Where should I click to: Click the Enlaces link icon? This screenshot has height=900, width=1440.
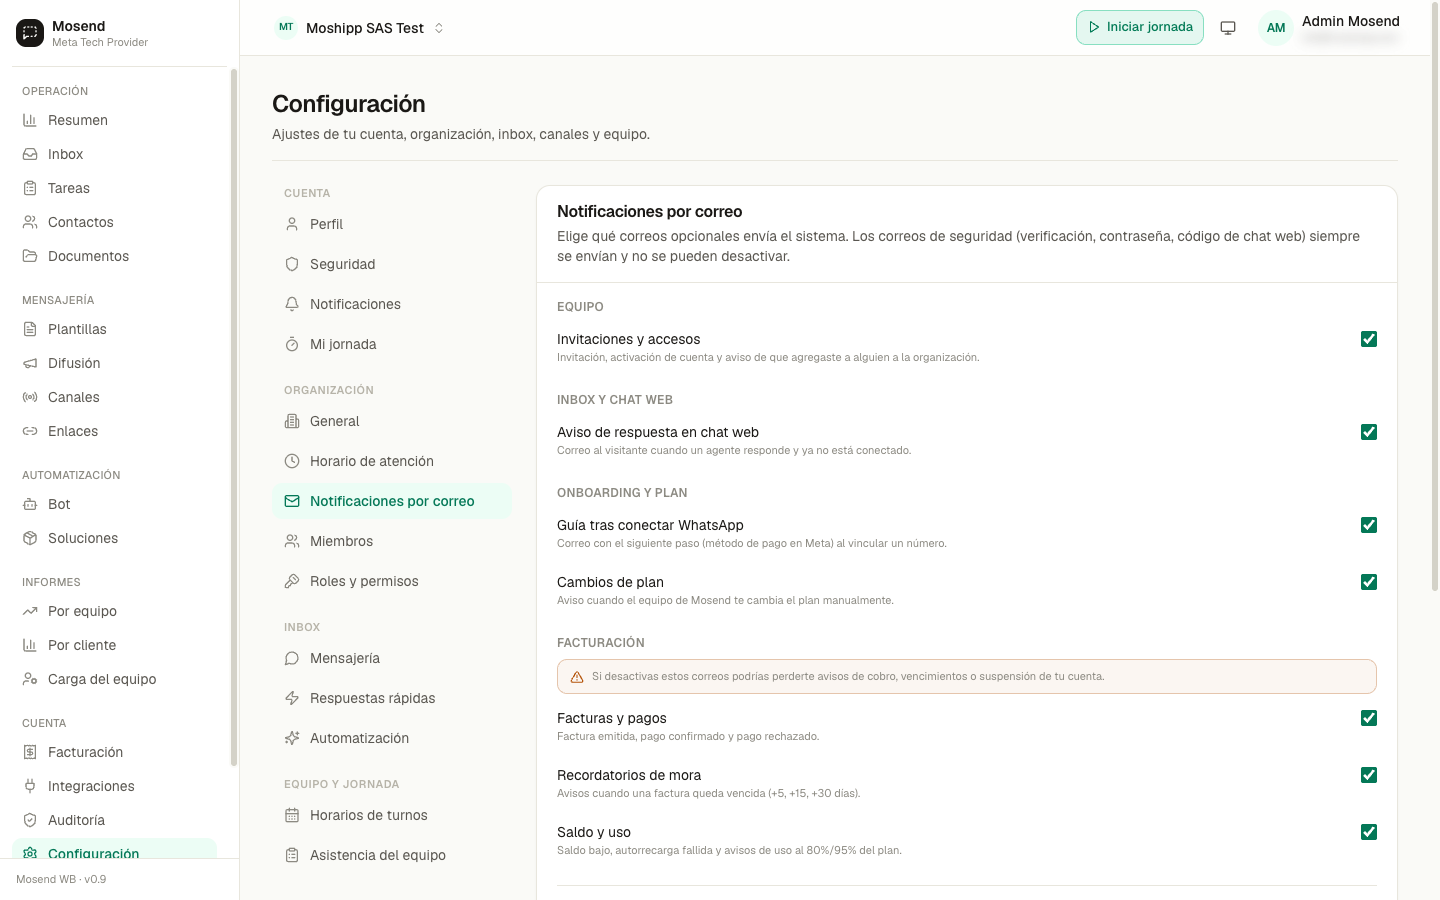(30, 431)
